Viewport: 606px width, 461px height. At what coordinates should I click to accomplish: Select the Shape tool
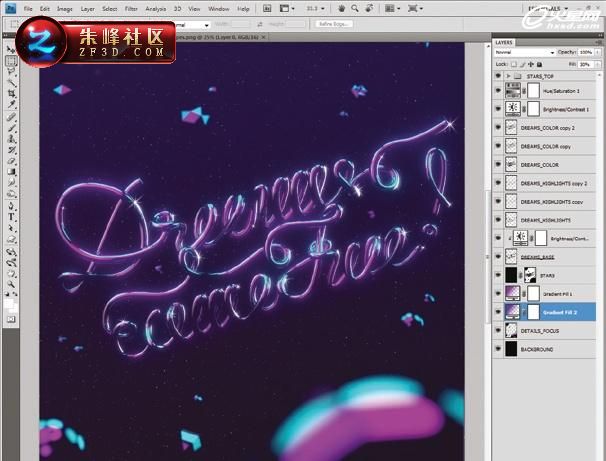[x=11, y=239]
